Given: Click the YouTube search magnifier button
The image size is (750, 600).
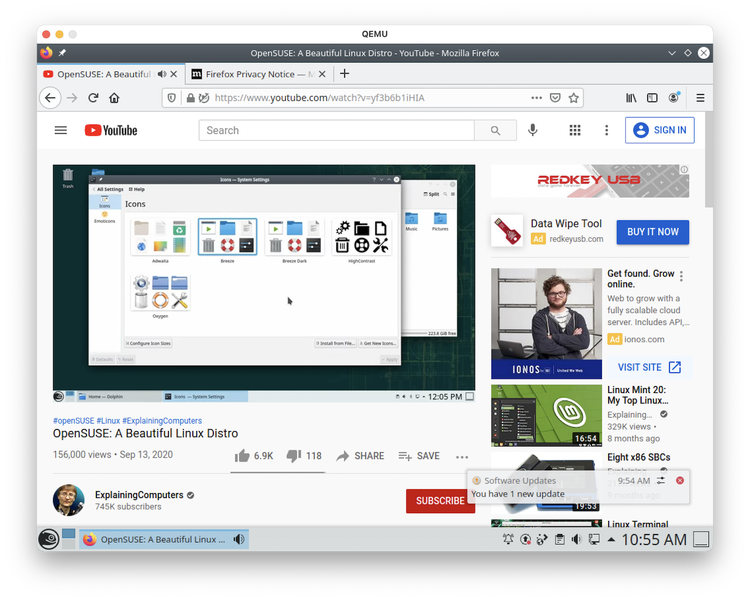Looking at the screenshot, I should (x=495, y=130).
